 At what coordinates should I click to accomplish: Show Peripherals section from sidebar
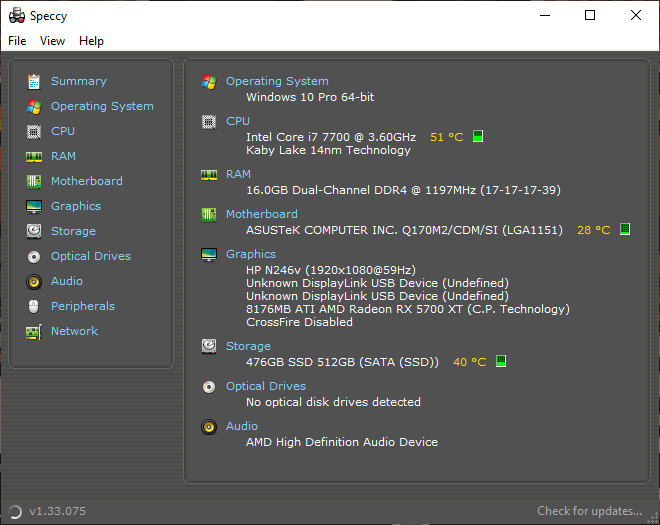coord(83,306)
